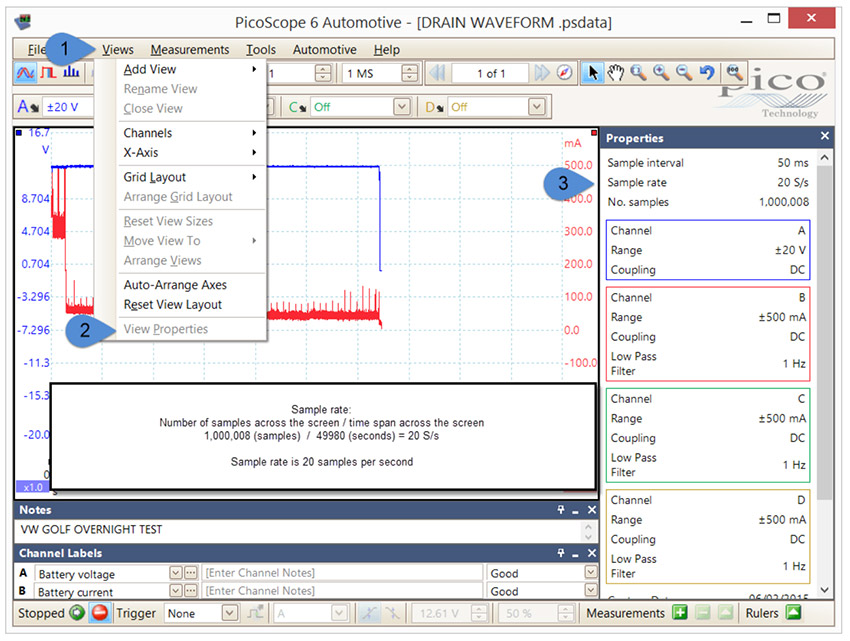Add a measurement with green plus
This screenshot has height=641, width=850.
(x=679, y=613)
